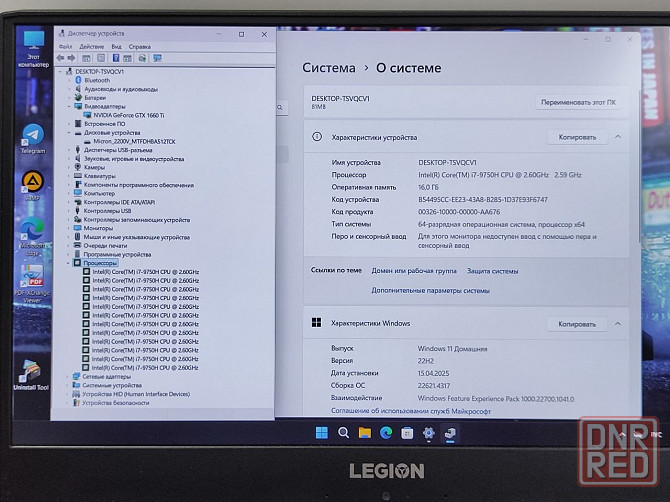This screenshot has height=502, width=670.
Task: Collapse the Видеоадаптеры category
Action: point(69,106)
